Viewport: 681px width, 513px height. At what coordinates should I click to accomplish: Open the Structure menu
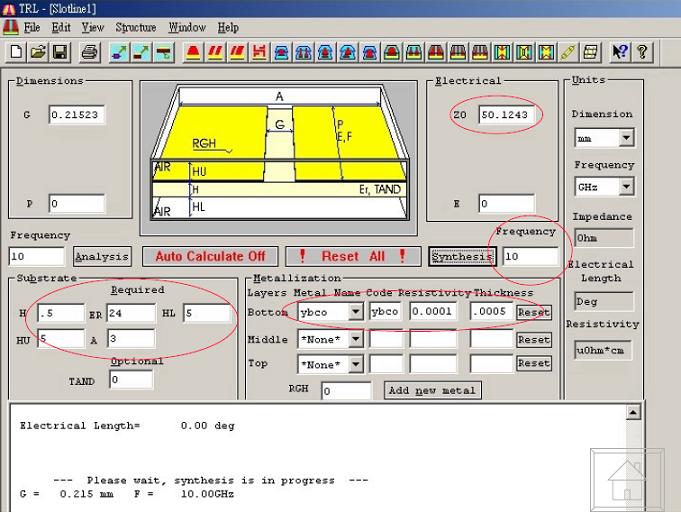(x=136, y=27)
